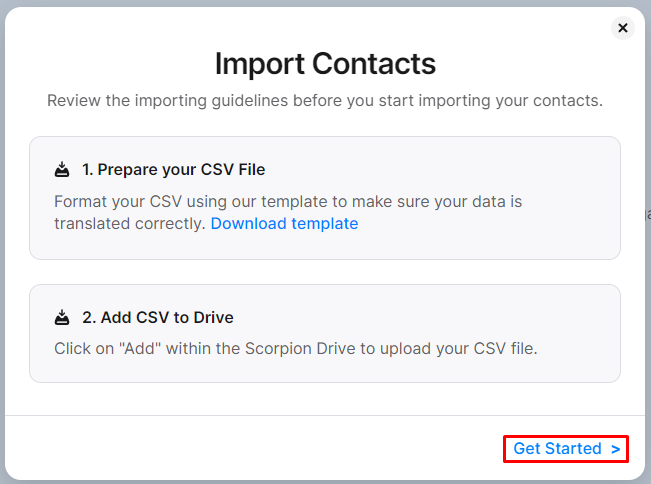Image resolution: width=651 pixels, height=484 pixels.
Task: Click the 'translated correctly.' text before the link
Action: pyautogui.click(x=130, y=224)
